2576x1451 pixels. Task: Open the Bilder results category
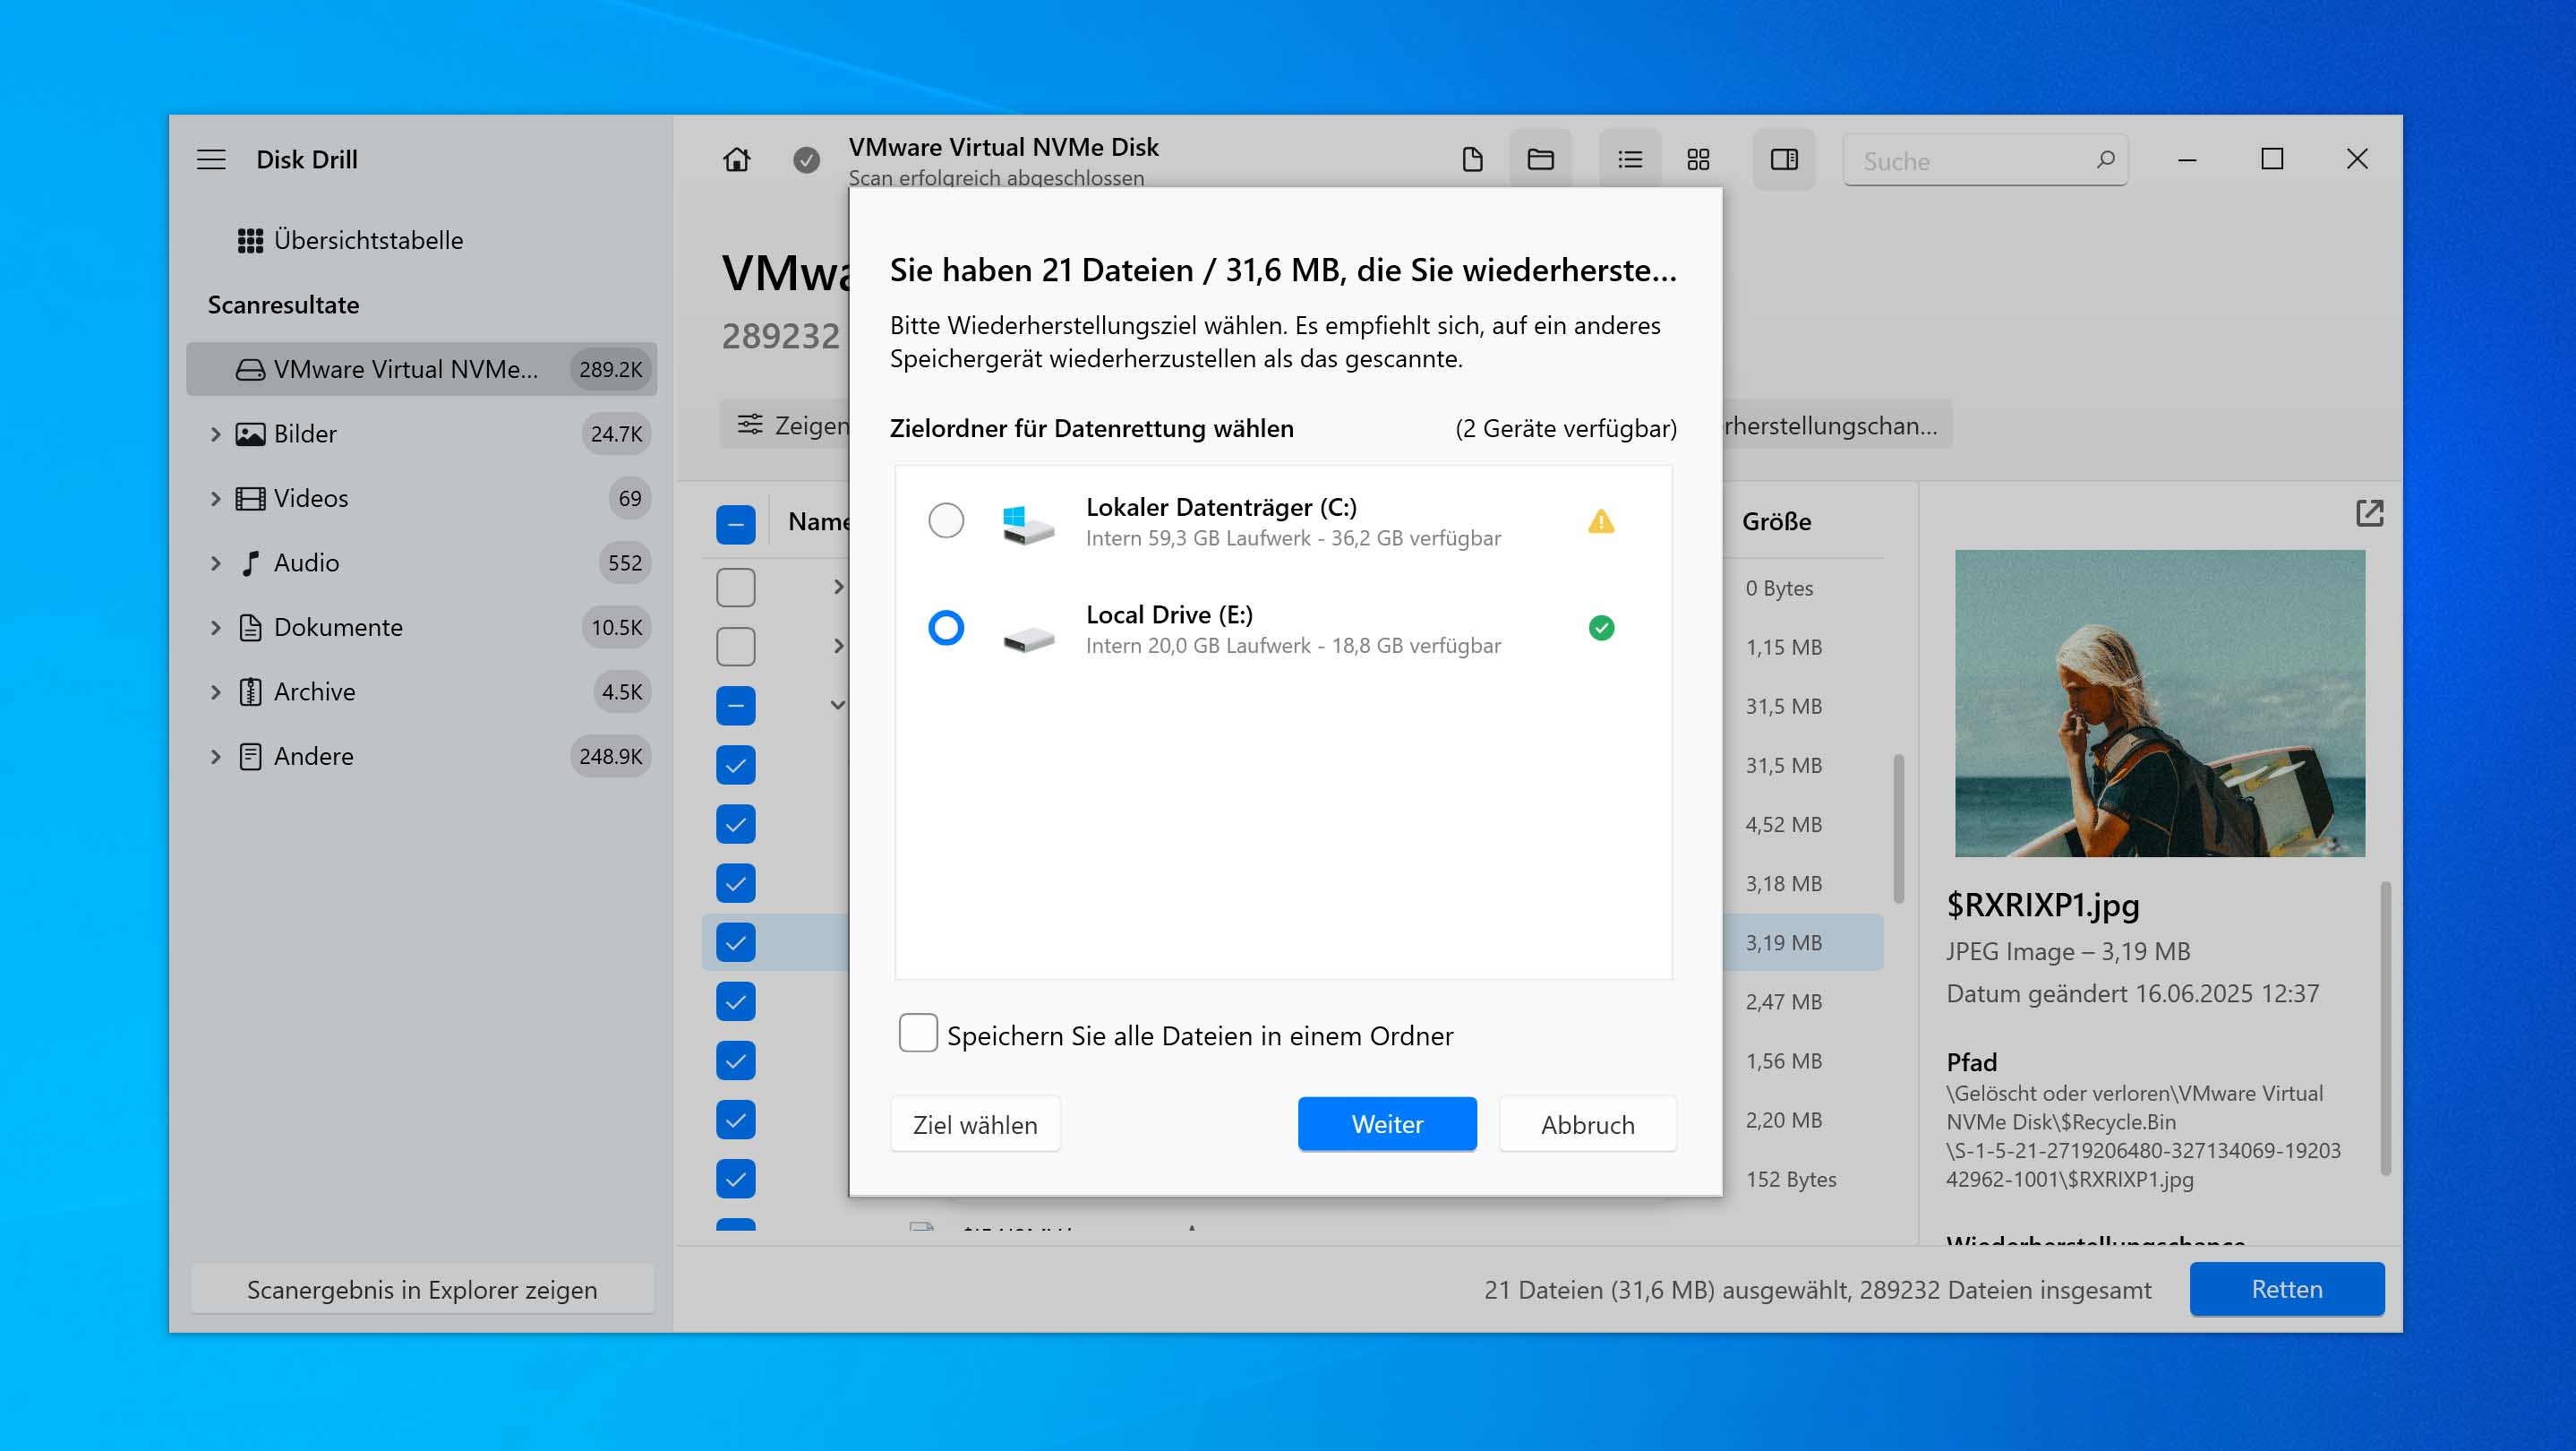(x=421, y=434)
